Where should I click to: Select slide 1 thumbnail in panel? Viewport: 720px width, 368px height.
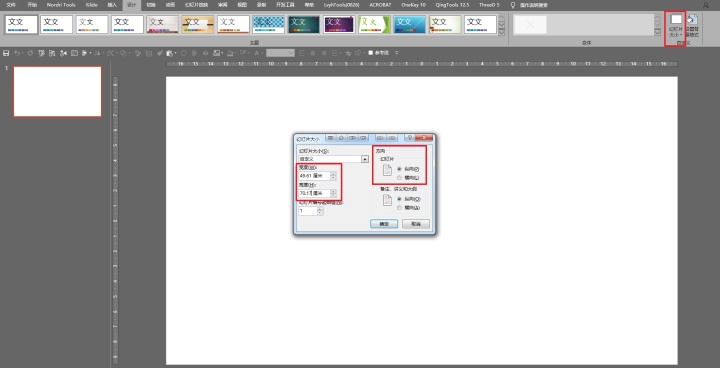(x=57, y=91)
